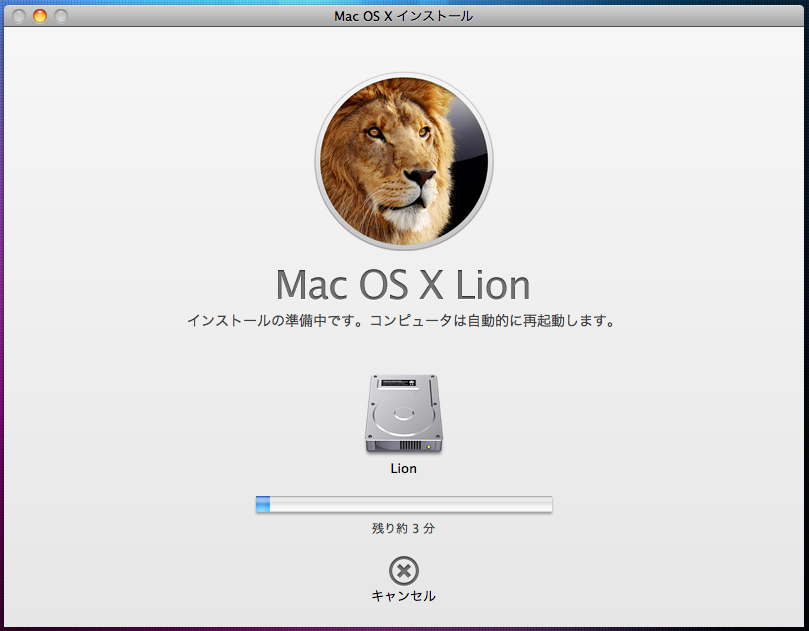Click the '残り約 3 分' remaining time text

pos(403,528)
